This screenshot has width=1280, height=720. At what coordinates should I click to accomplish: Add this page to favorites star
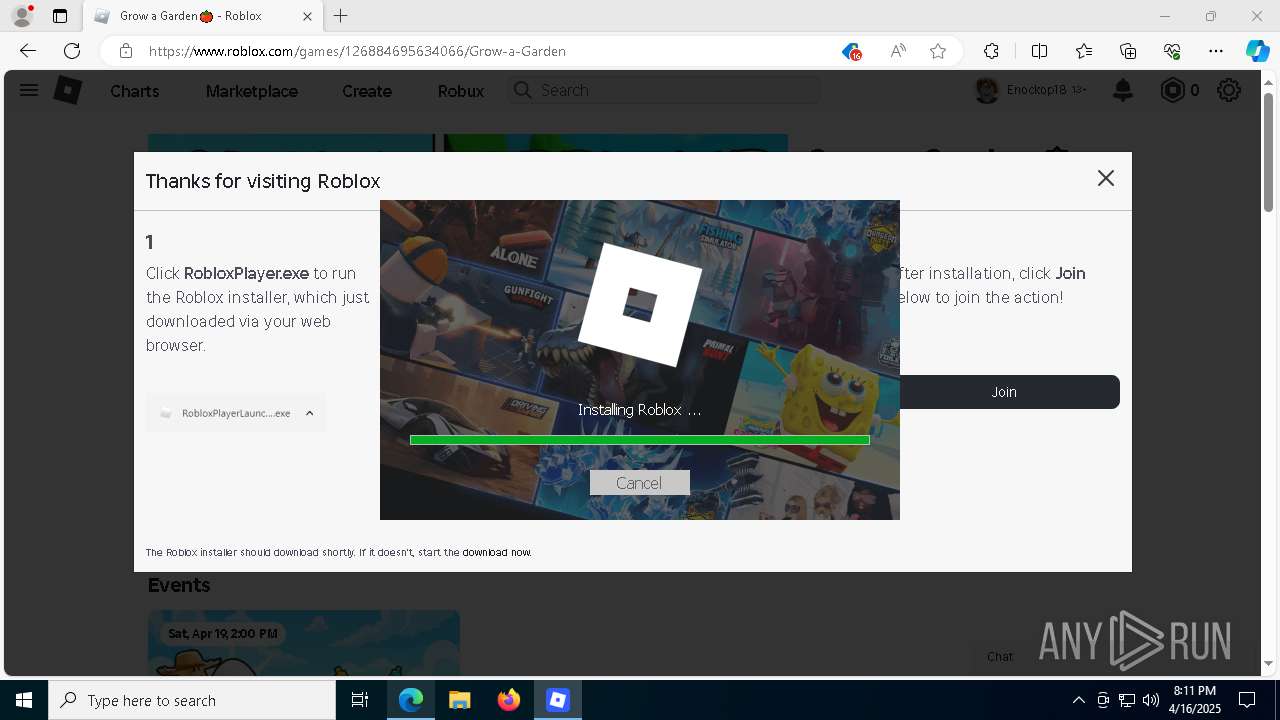pos(938,51)
